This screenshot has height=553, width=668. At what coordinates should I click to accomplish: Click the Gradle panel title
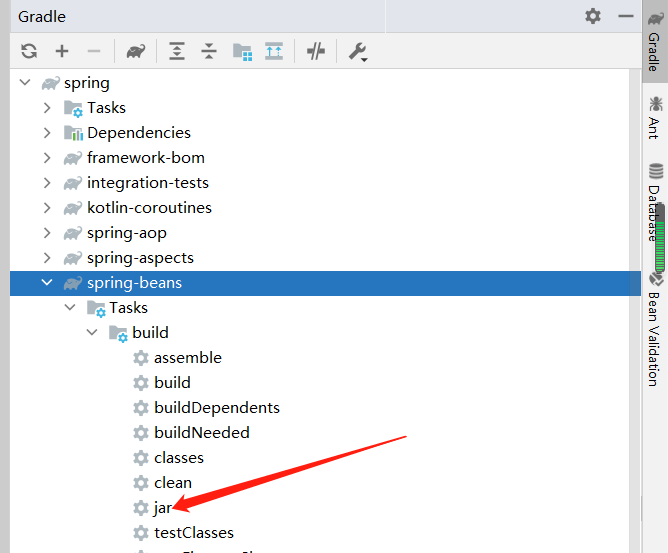42,17
